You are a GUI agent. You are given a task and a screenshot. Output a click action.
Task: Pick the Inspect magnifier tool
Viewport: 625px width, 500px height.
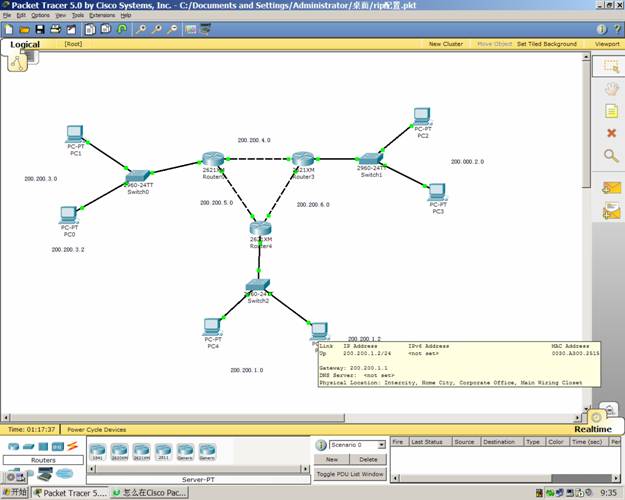click(x=610, y=155)
